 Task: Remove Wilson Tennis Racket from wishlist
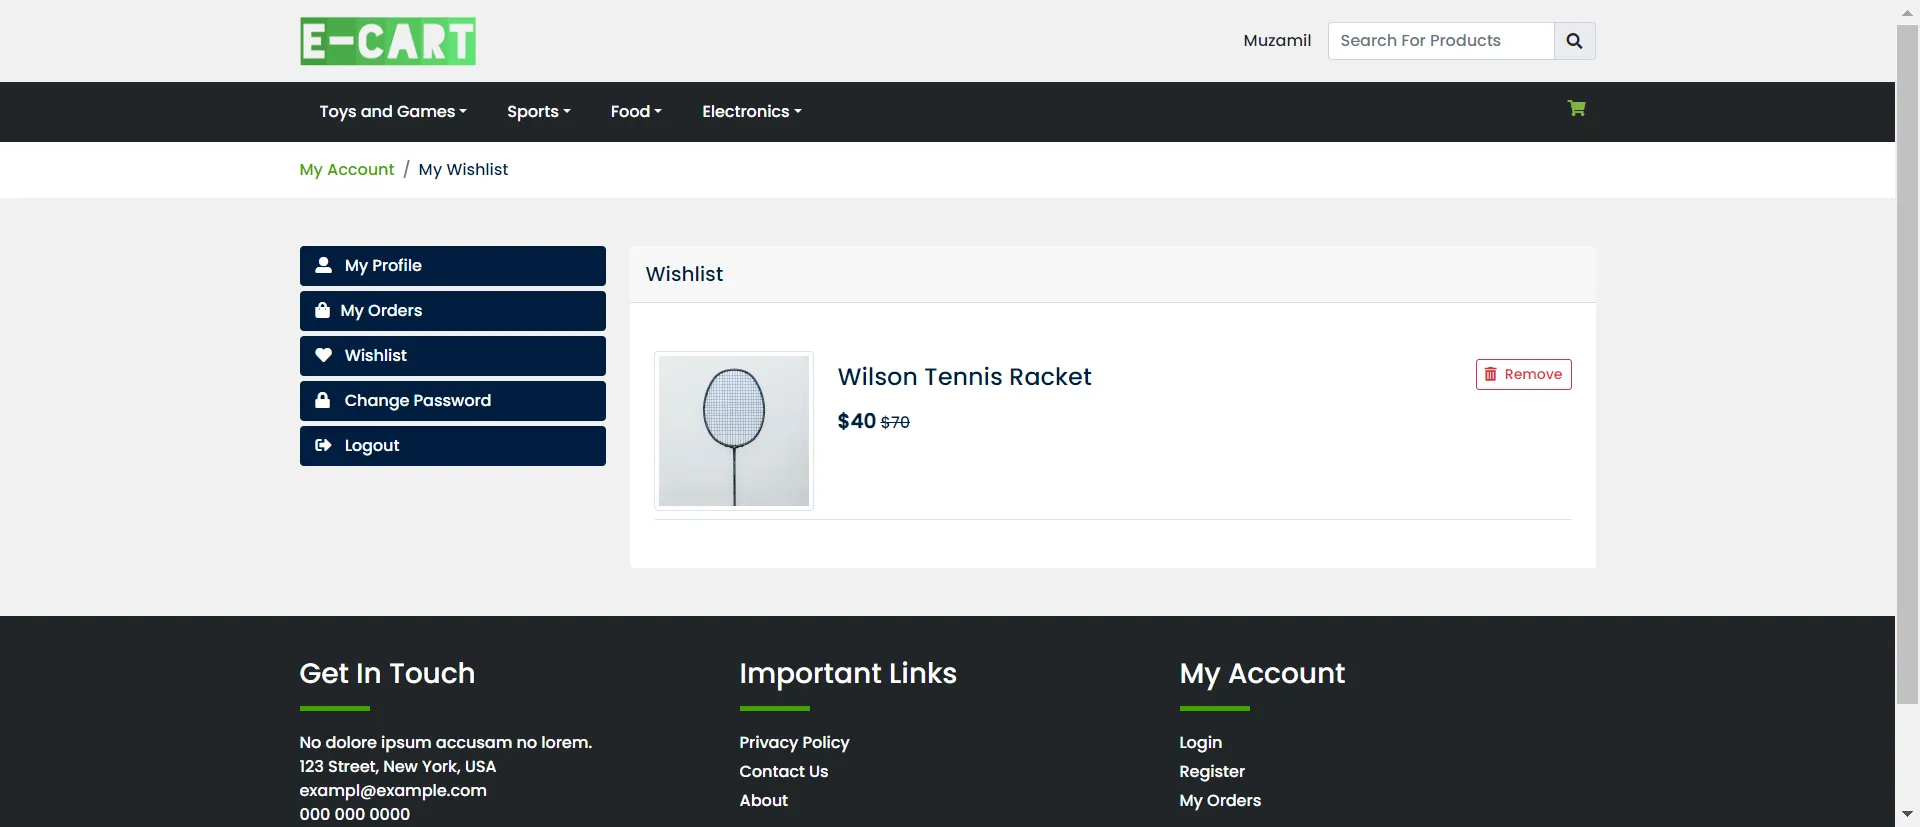tap(1523, 374)
